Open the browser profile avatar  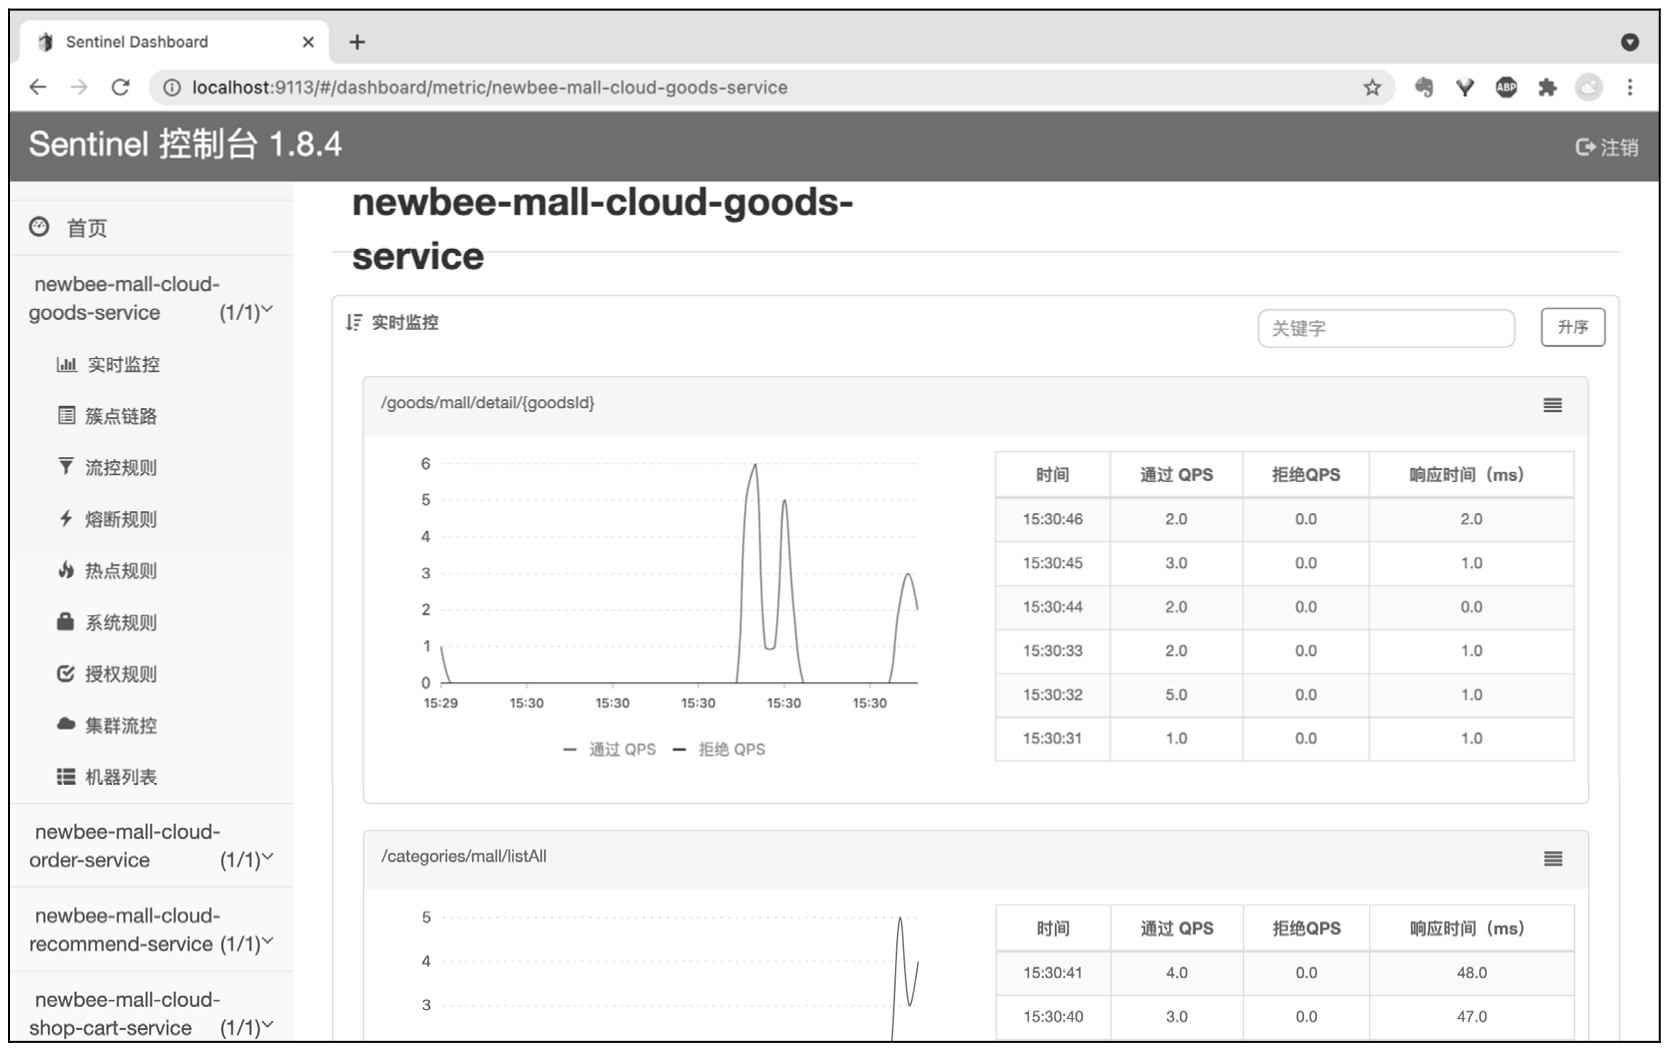coord(1589,87)
